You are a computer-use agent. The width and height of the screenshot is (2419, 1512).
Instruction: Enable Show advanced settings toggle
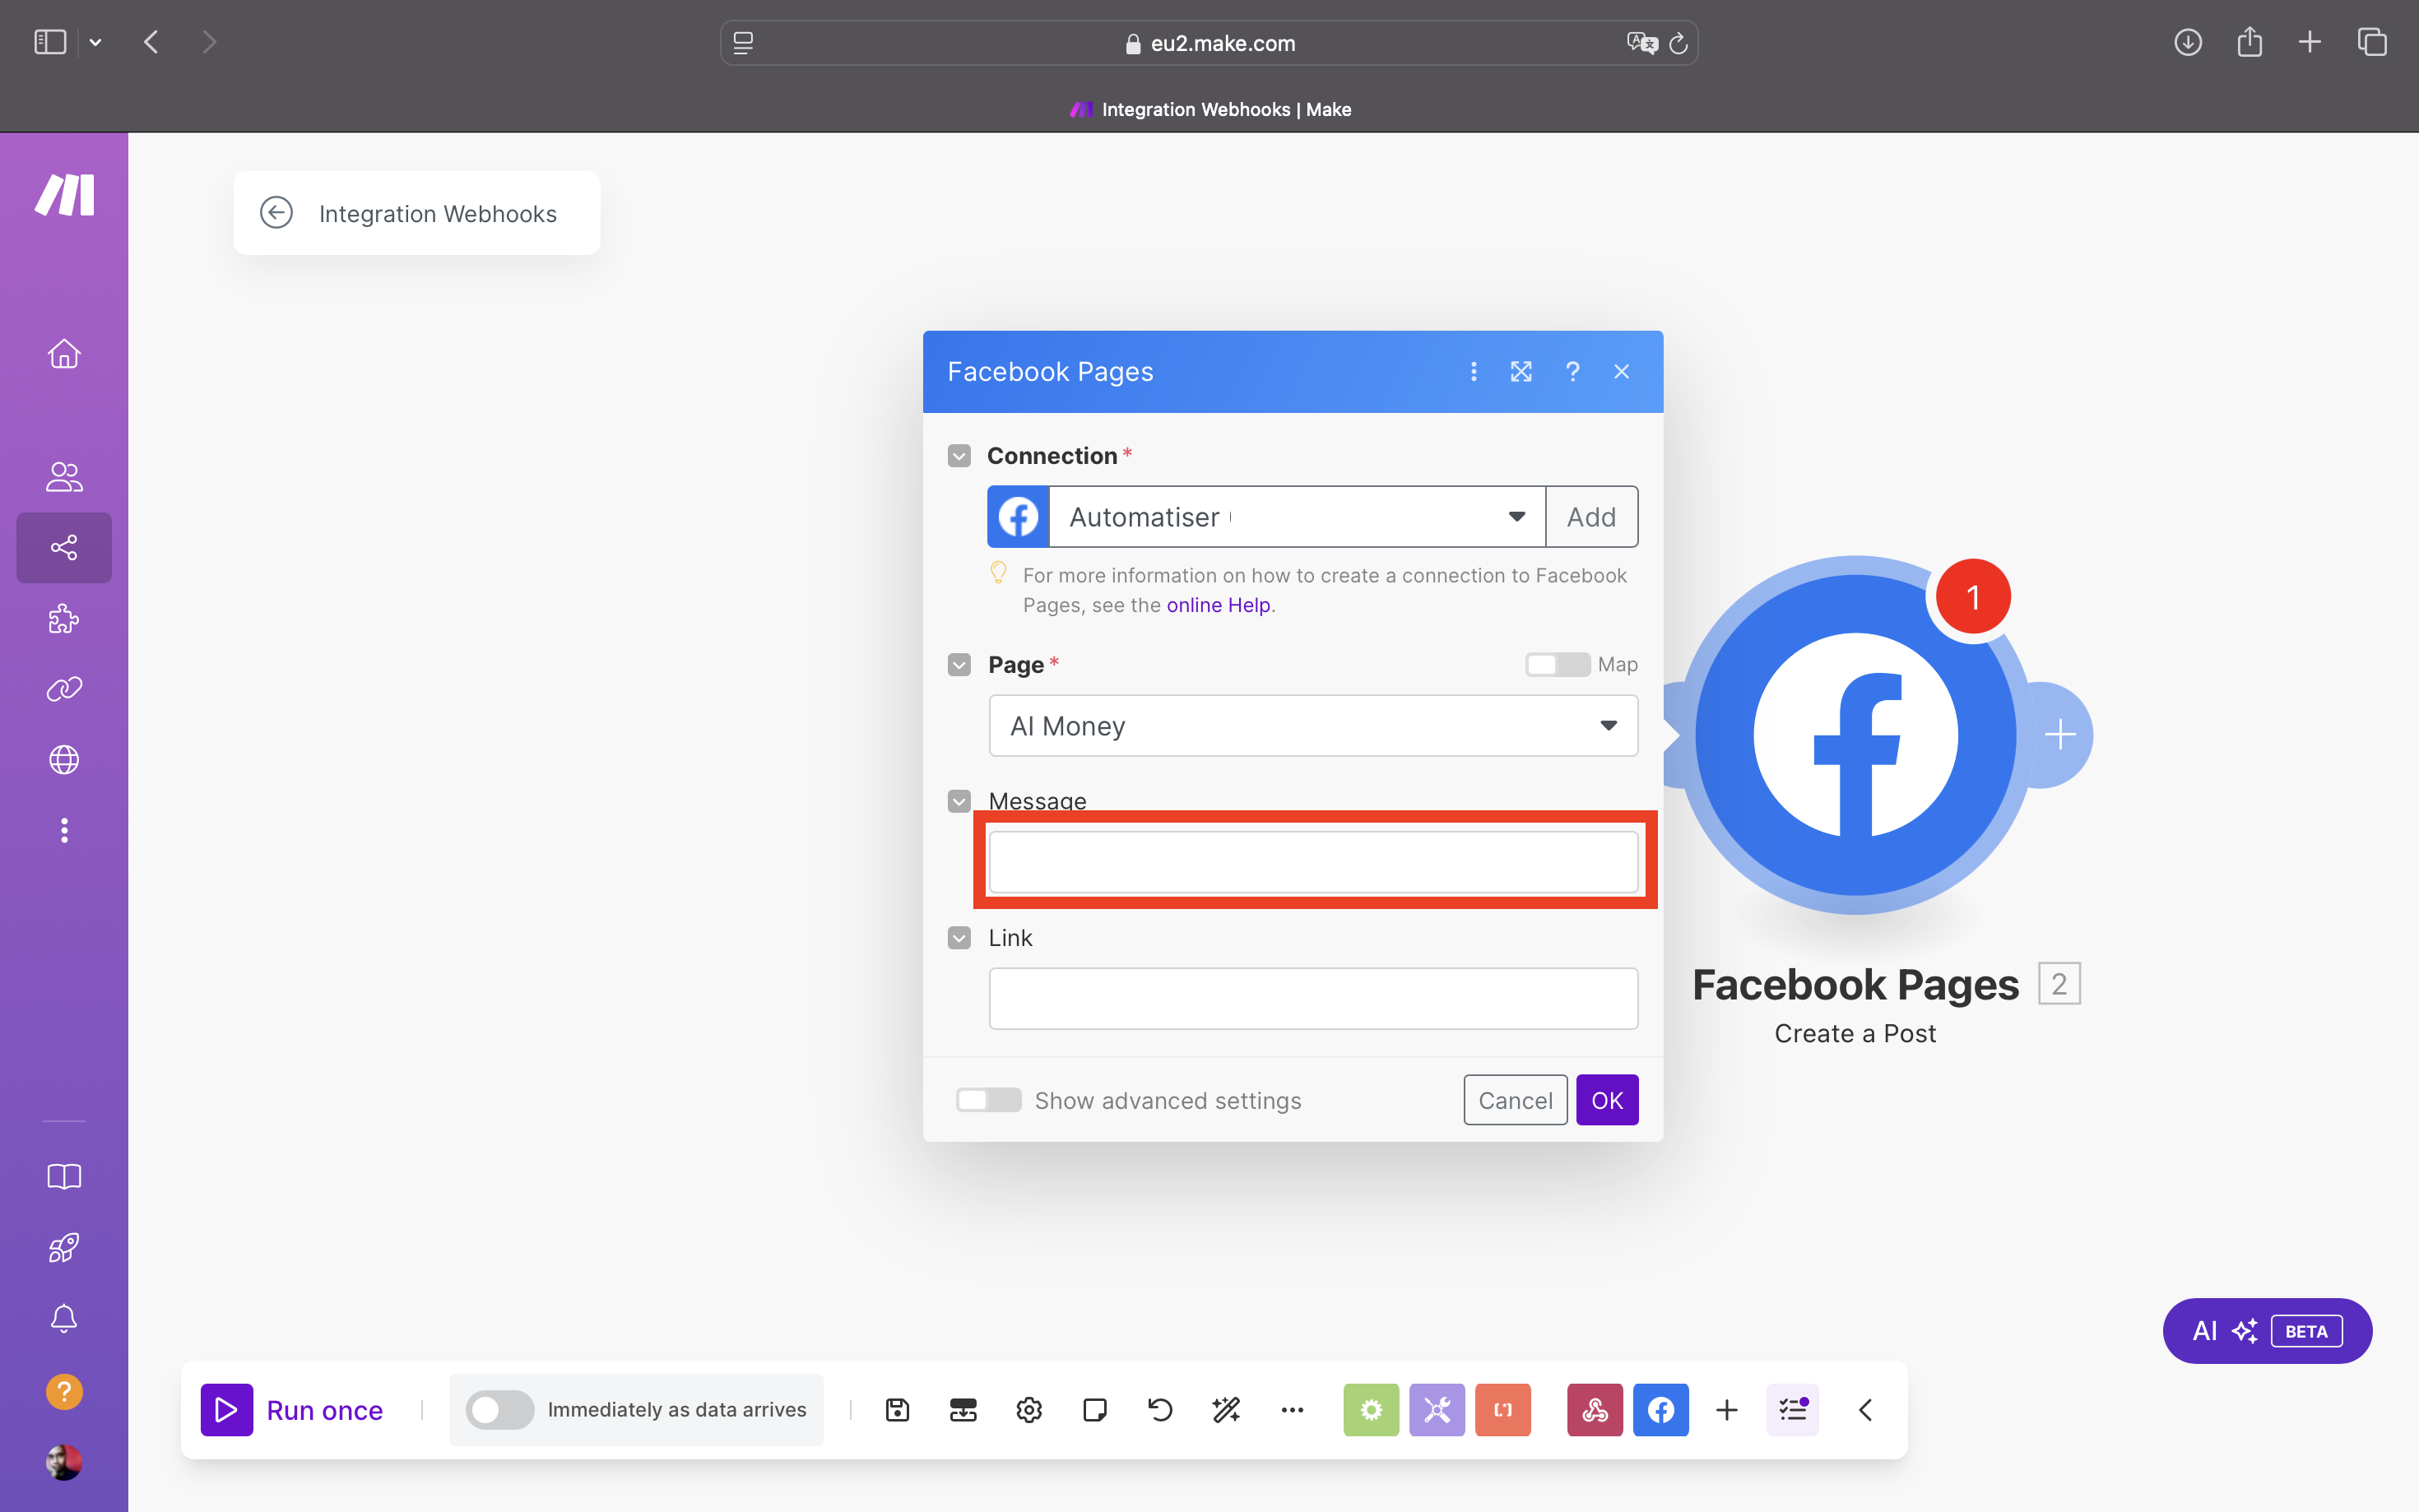click(x=988, y=1100)
